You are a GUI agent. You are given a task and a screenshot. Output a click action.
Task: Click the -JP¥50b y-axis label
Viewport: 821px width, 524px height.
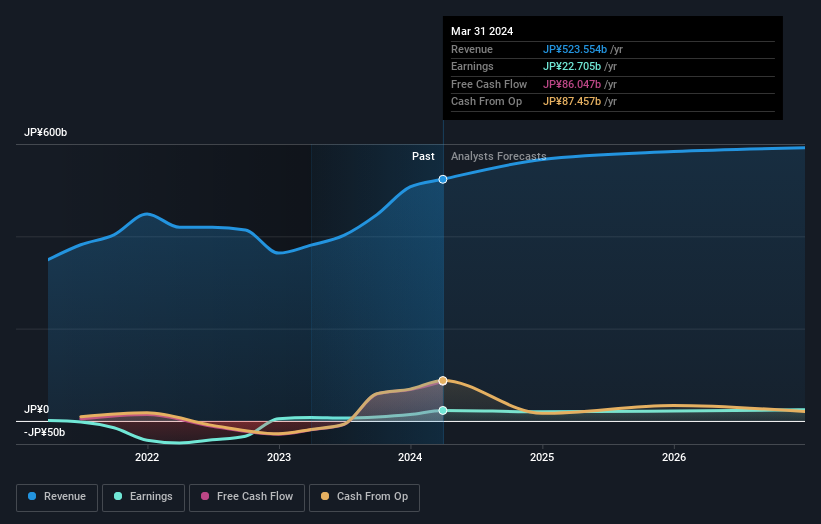(x=45, y=432)
